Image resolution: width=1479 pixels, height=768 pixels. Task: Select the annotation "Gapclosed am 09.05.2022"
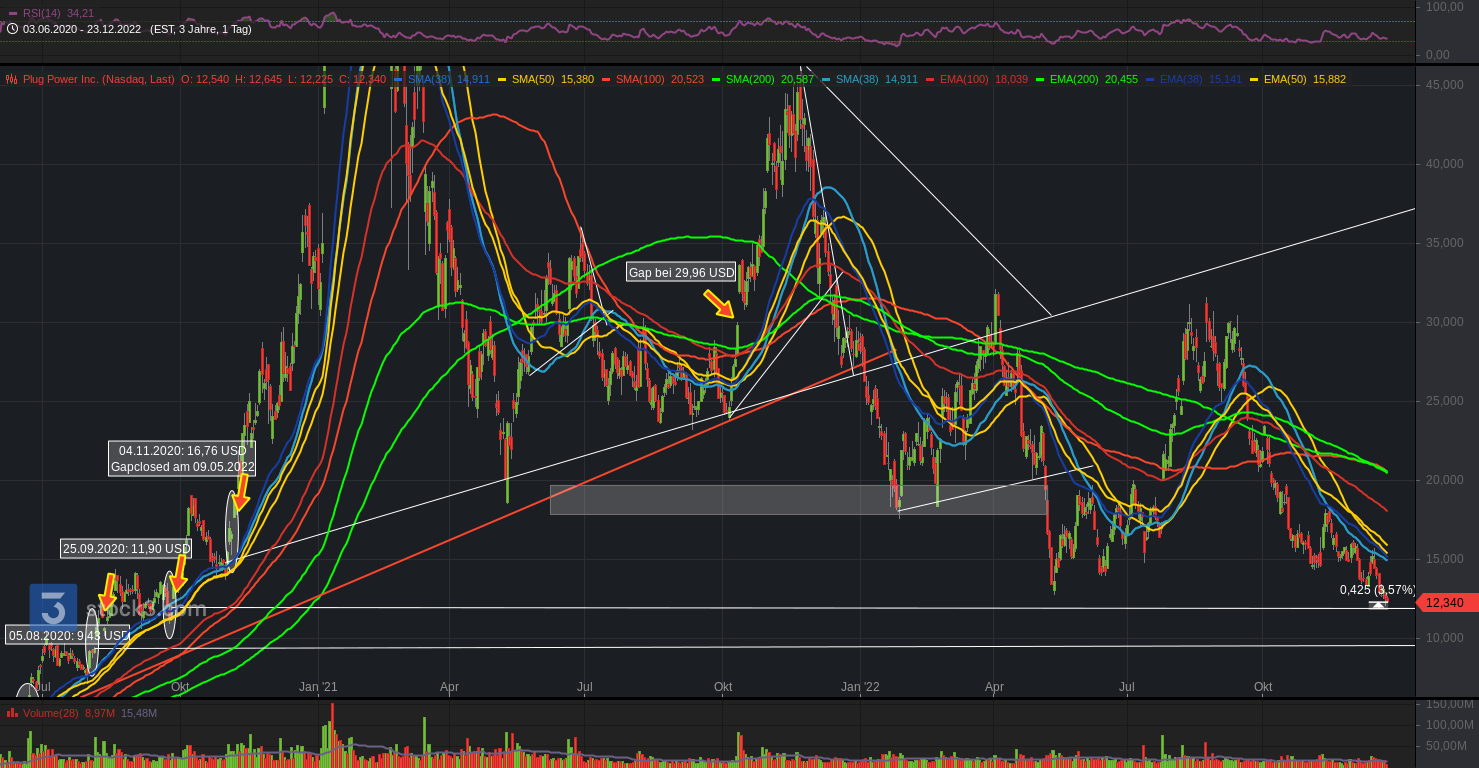click(182, 467)
